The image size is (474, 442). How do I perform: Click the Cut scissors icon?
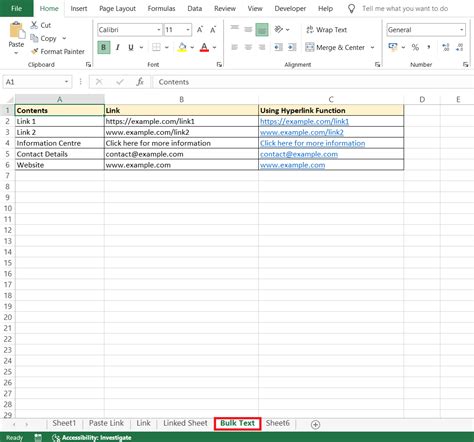(x=34, y=25)
